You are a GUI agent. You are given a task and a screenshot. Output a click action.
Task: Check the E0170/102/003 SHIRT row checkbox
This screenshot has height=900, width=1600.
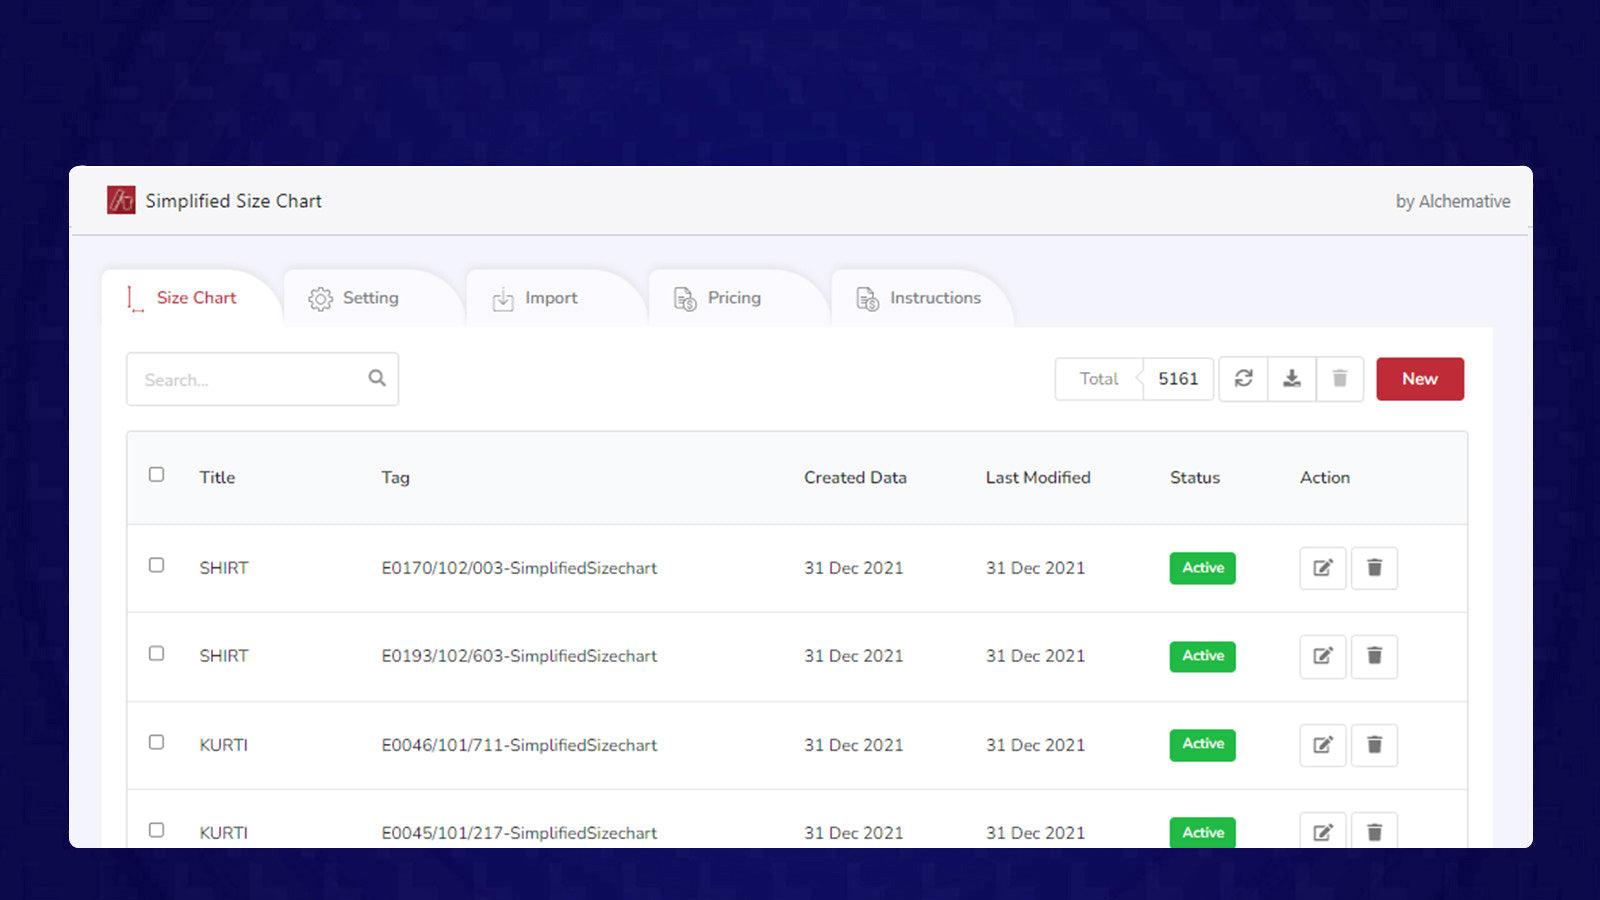[157, 566]
